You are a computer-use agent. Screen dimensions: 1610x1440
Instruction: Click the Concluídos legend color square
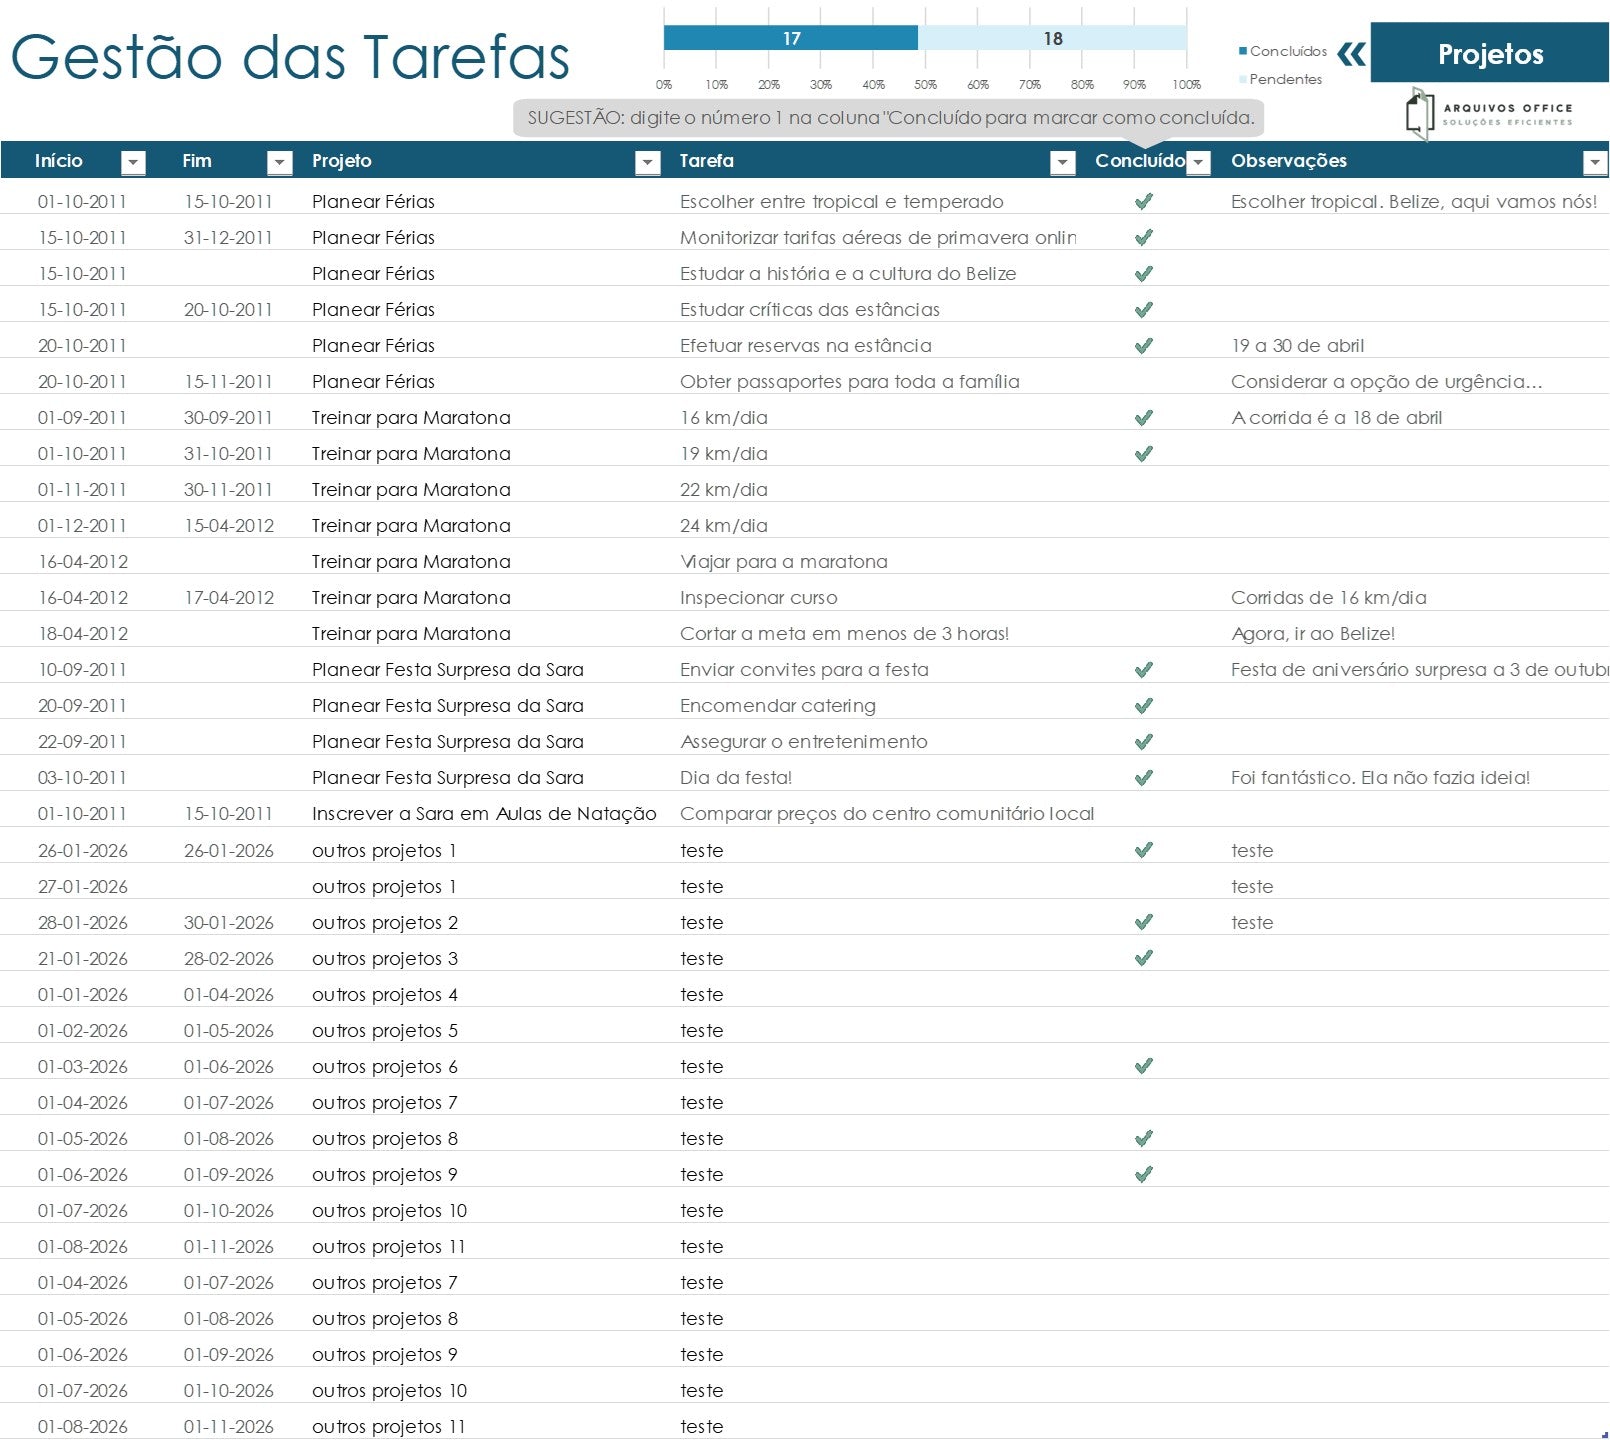click(1243, 50)
